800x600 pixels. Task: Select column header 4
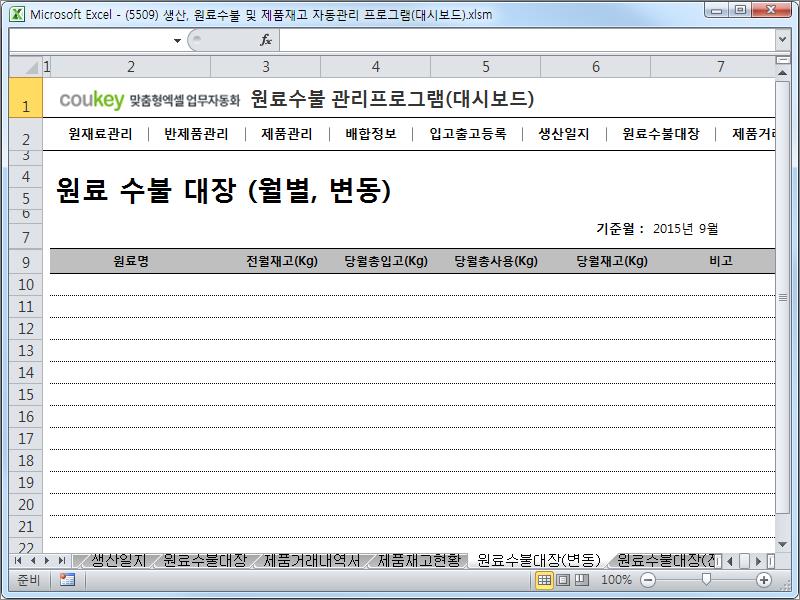click(x=376, y=66)
